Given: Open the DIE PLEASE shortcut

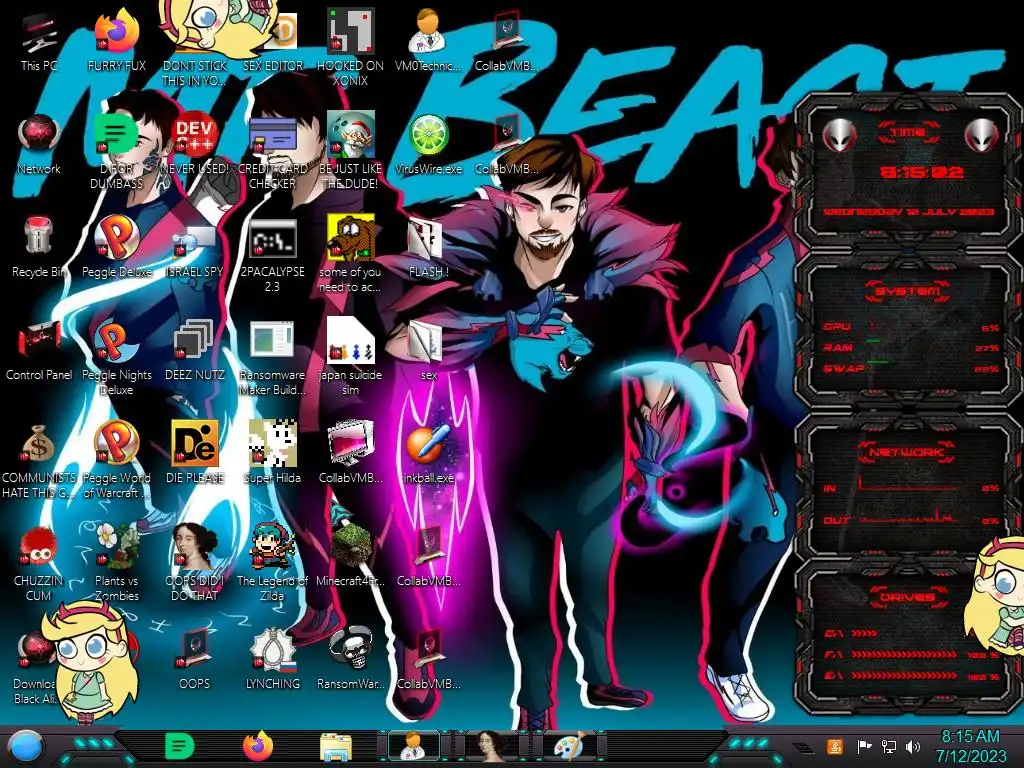Looking at the screenshot, I should [x=195, y=453].
